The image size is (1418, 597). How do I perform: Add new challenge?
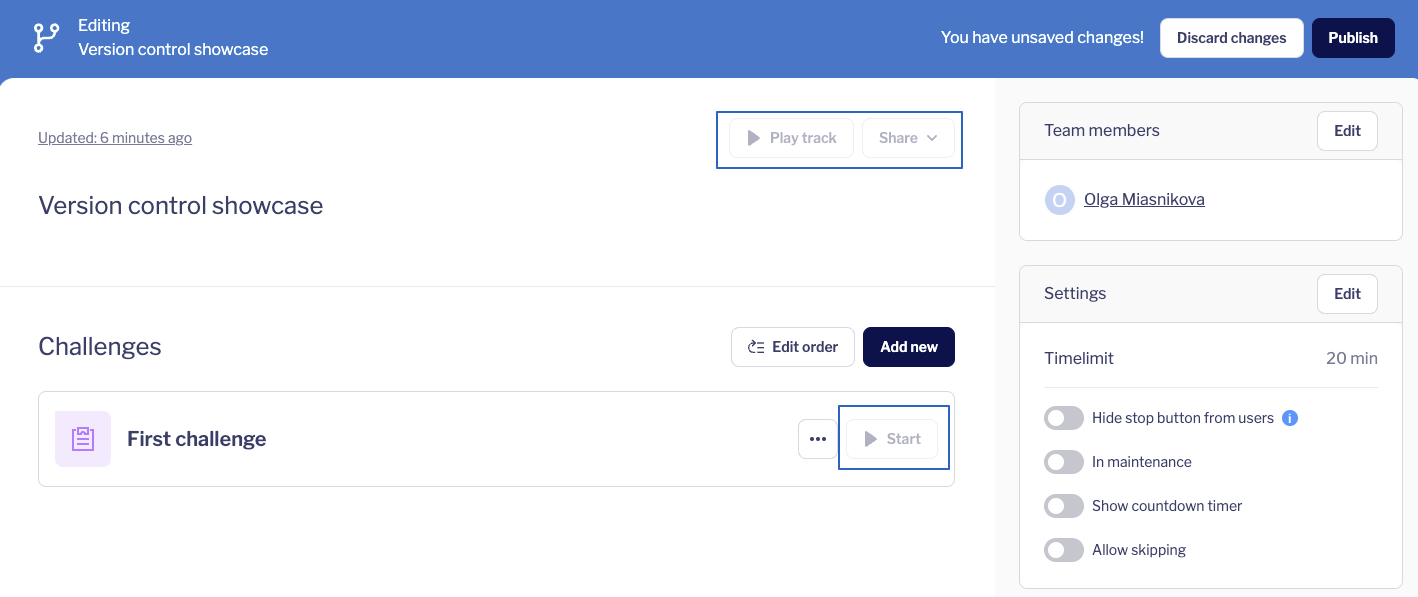[x=908, y=347]
